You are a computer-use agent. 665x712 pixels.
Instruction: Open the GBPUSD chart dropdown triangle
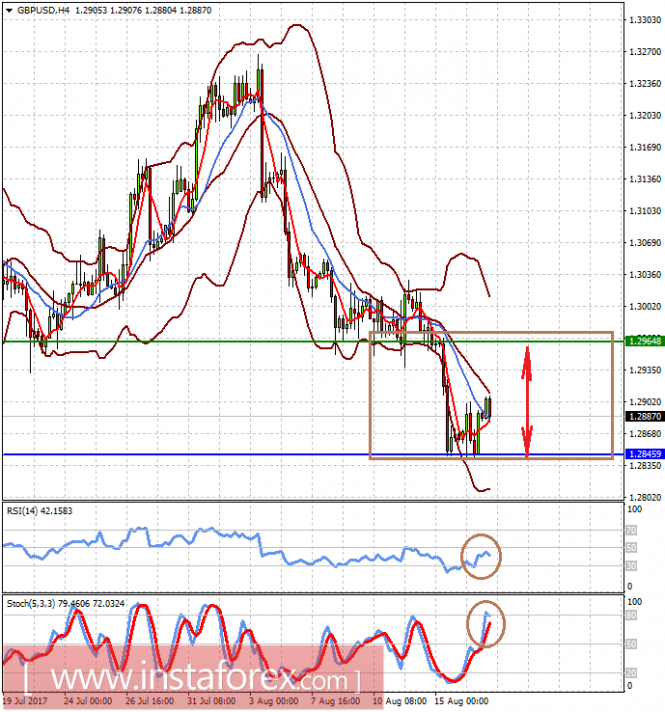click(x=9, y=10)
